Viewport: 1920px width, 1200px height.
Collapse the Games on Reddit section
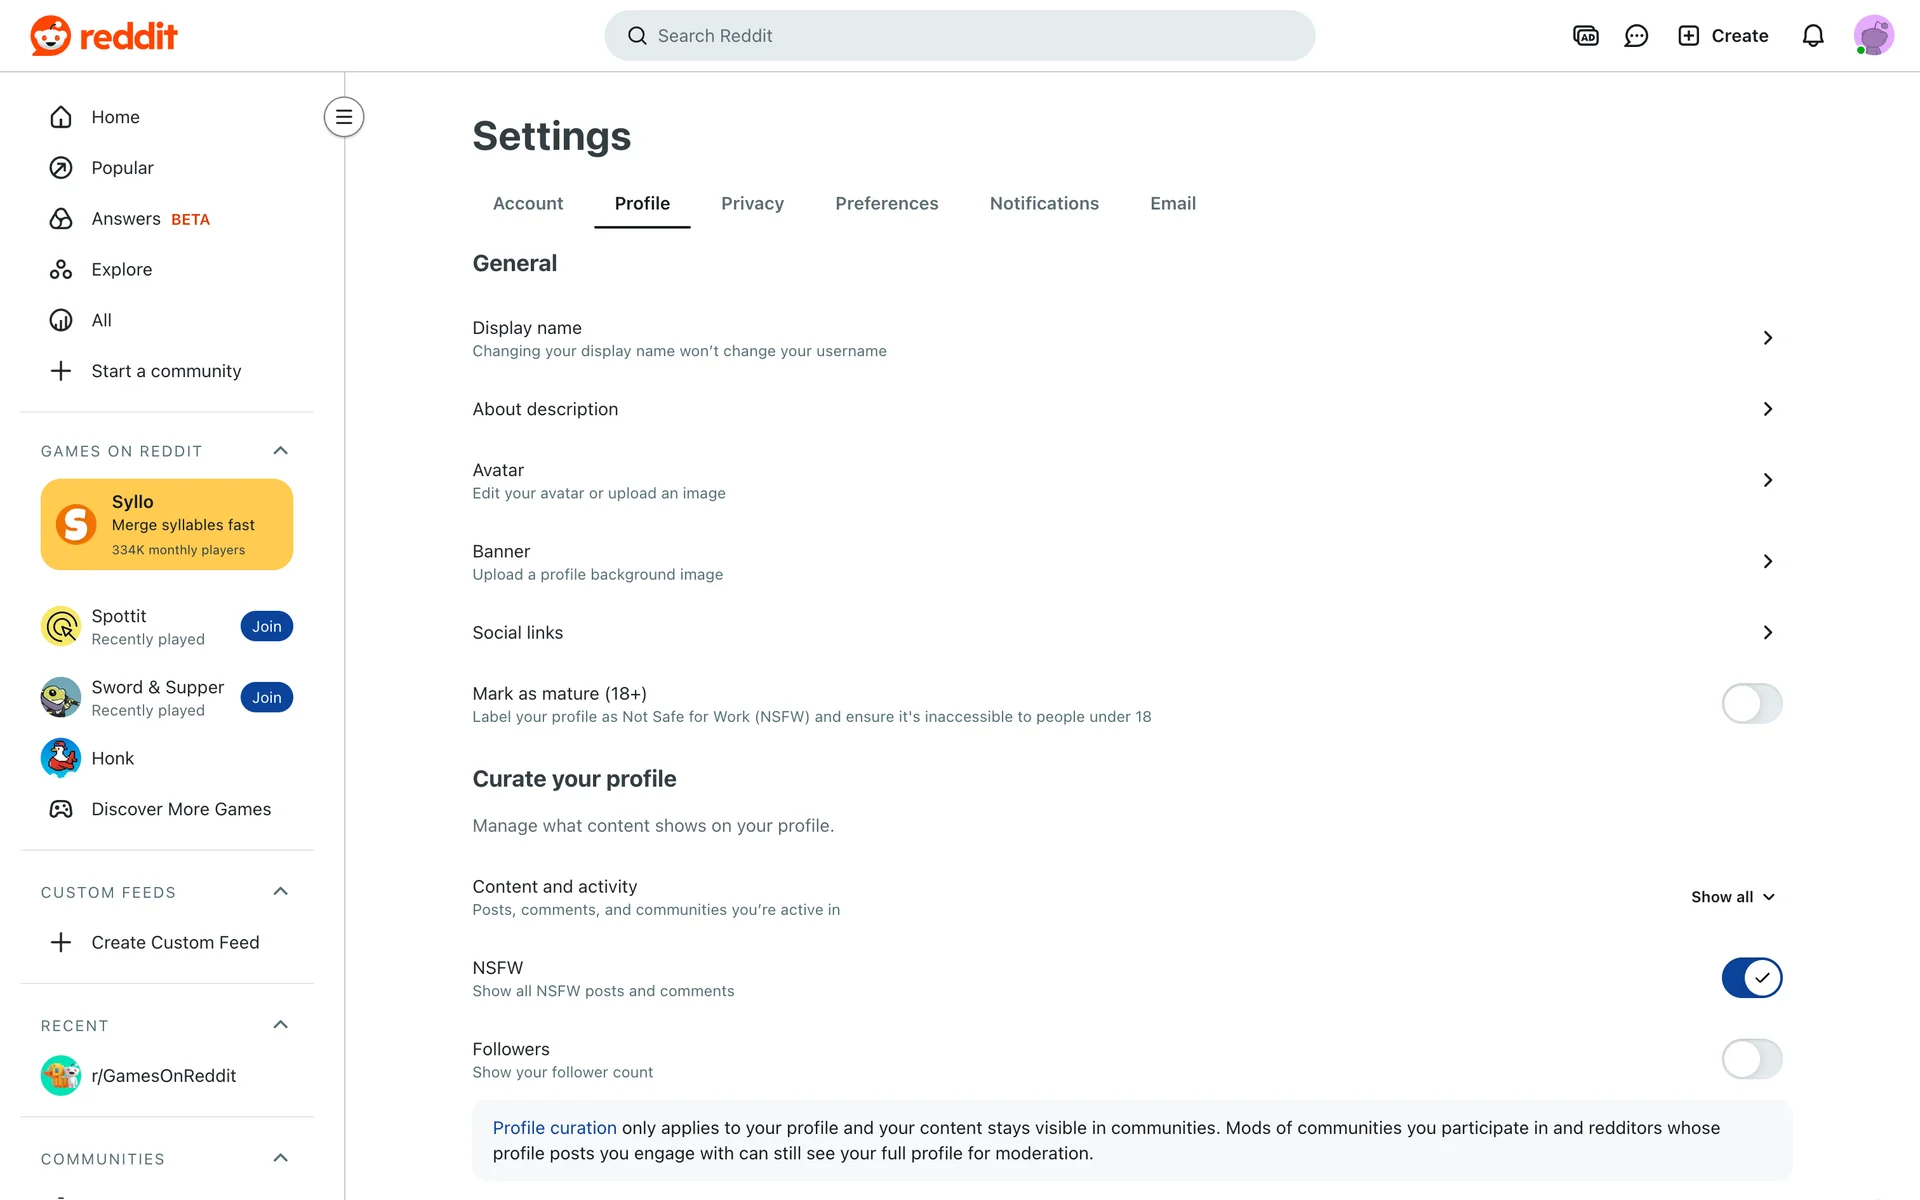coord(280,451)
